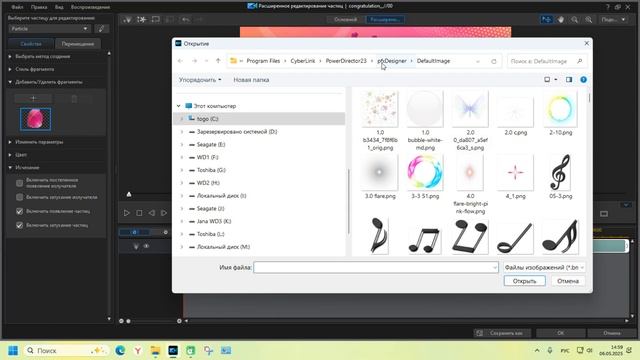Click the undo arrow in the editor toolbar

point(186,19)
